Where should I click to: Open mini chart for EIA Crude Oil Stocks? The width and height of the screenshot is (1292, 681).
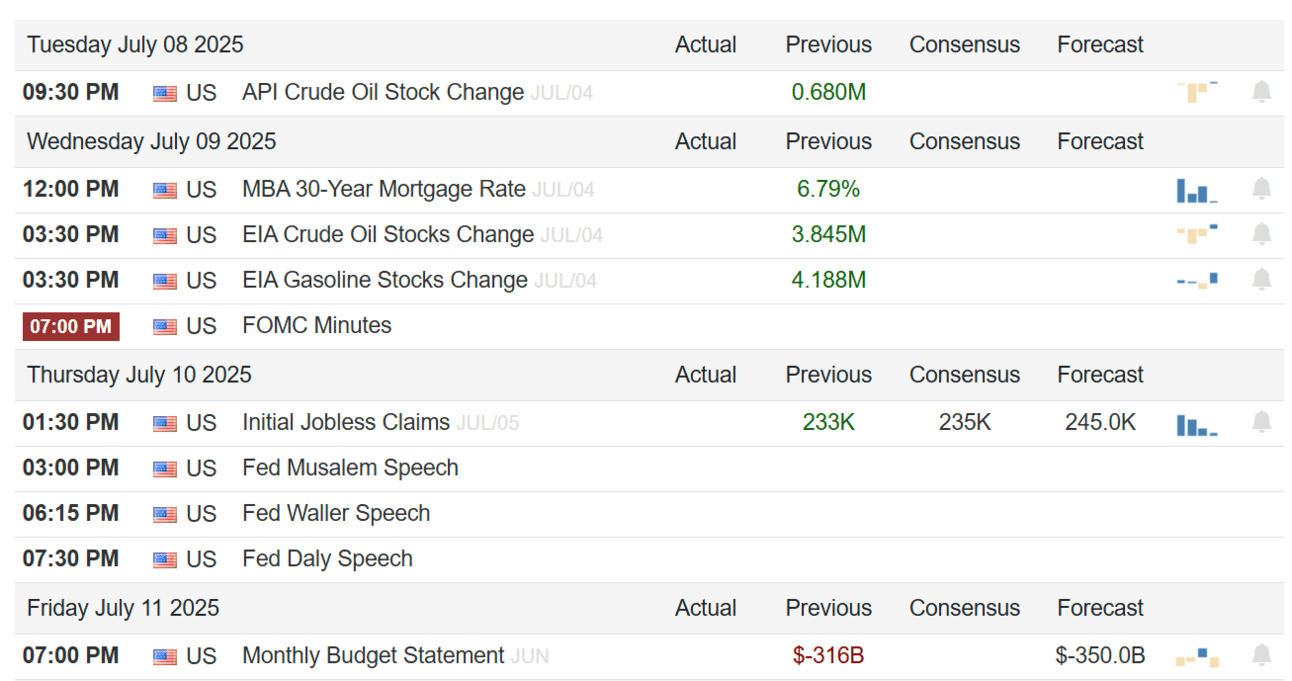(x=1197, y=235)
